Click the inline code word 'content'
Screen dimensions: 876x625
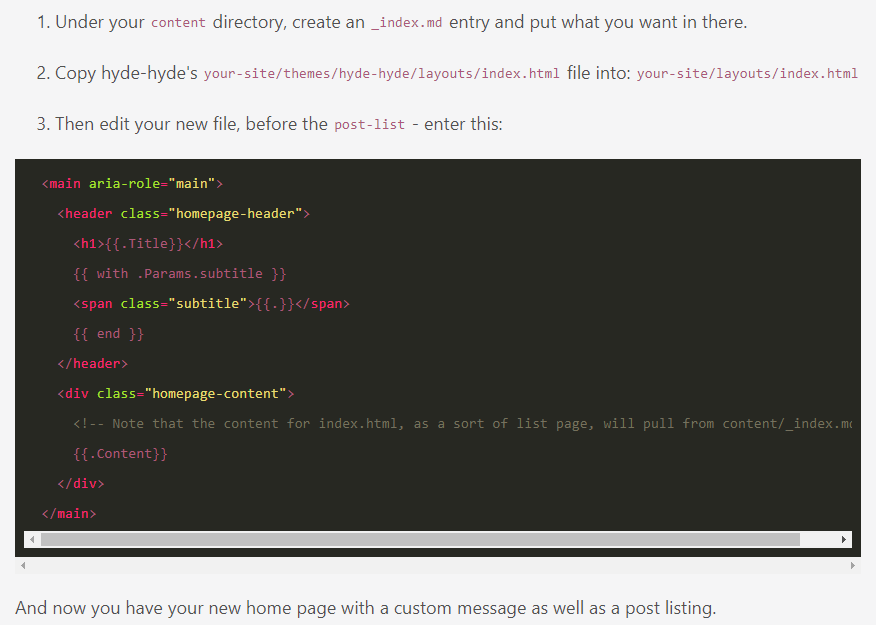[178, 23]
